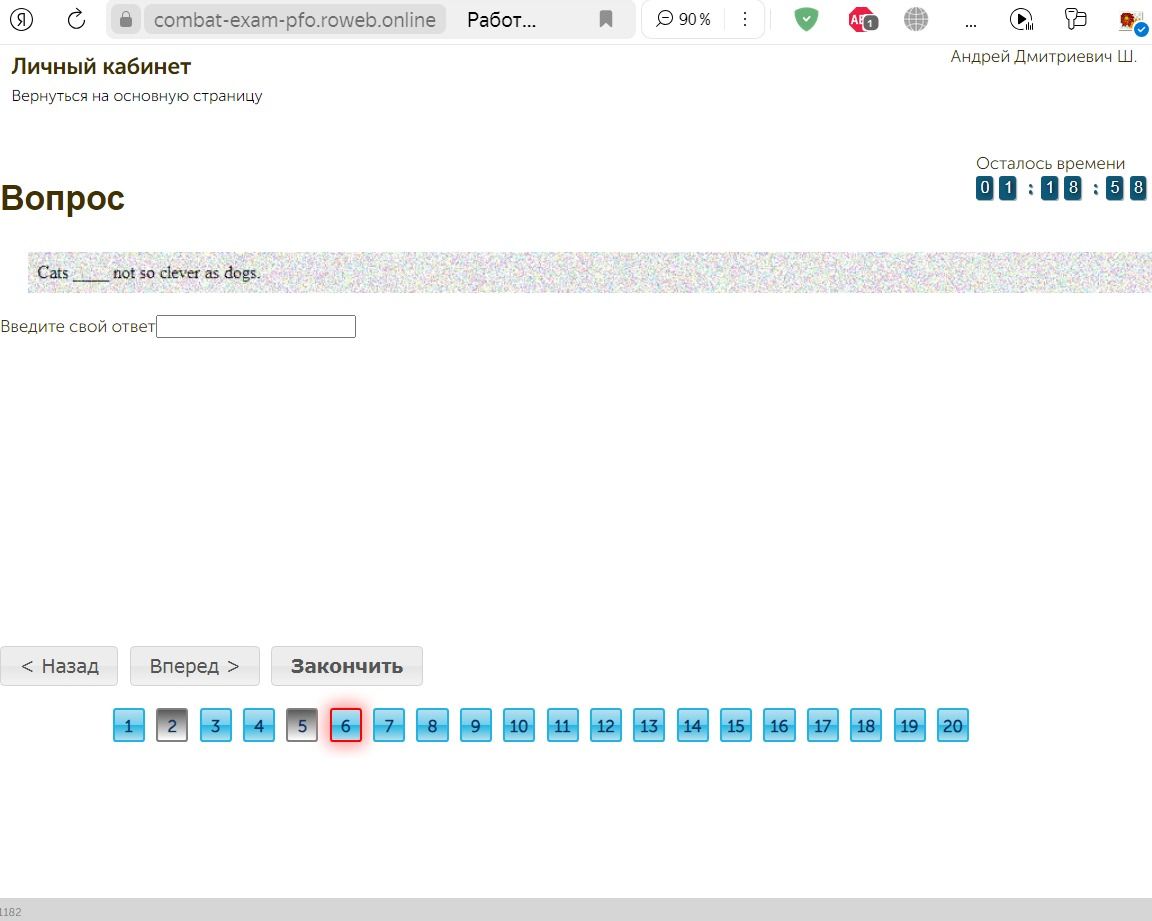Open the browser three-dot vertical menu
Viewport: 1152px width, 921px height.
coord(744,19)
